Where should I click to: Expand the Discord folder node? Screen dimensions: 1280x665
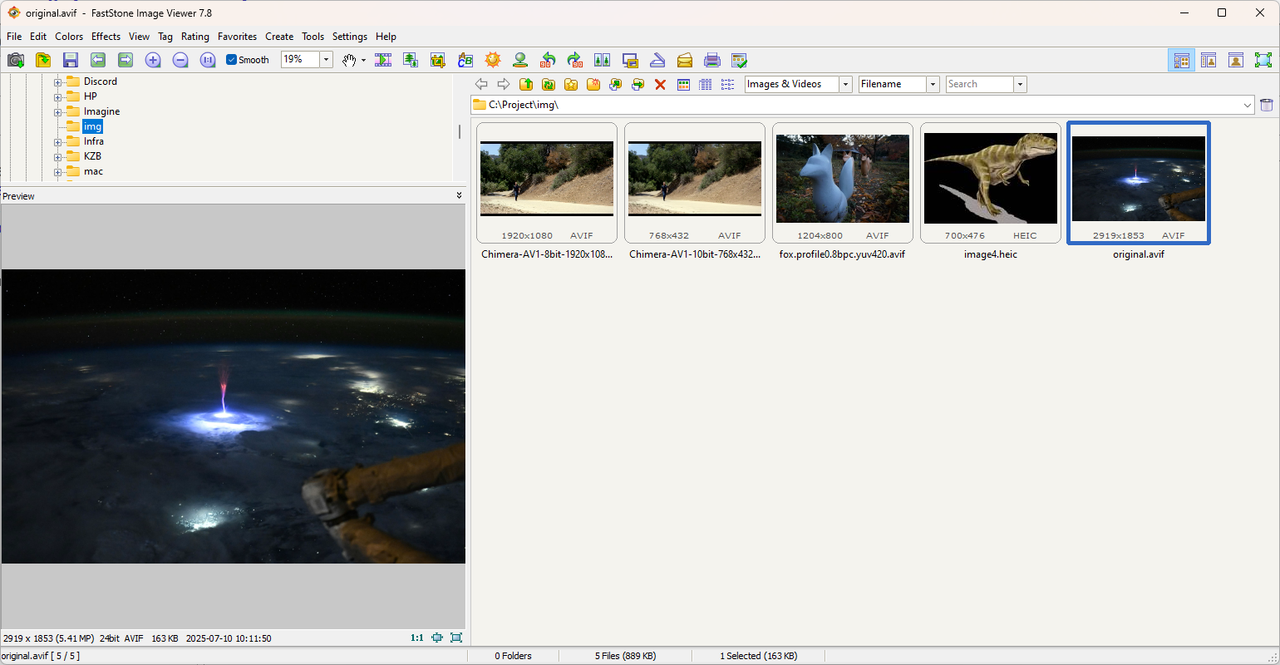58,82
